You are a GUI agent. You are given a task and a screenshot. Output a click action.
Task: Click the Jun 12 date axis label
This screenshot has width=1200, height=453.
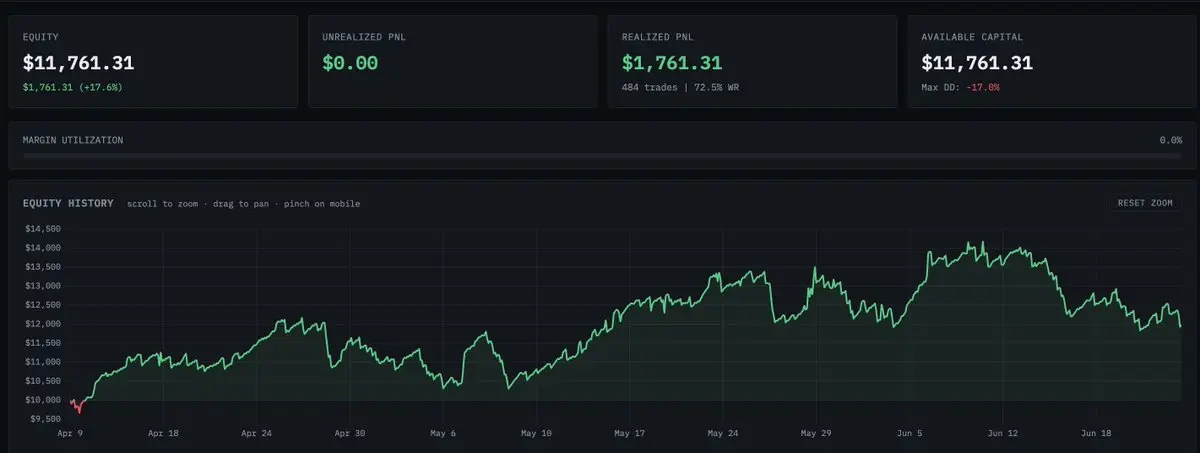1001,434
